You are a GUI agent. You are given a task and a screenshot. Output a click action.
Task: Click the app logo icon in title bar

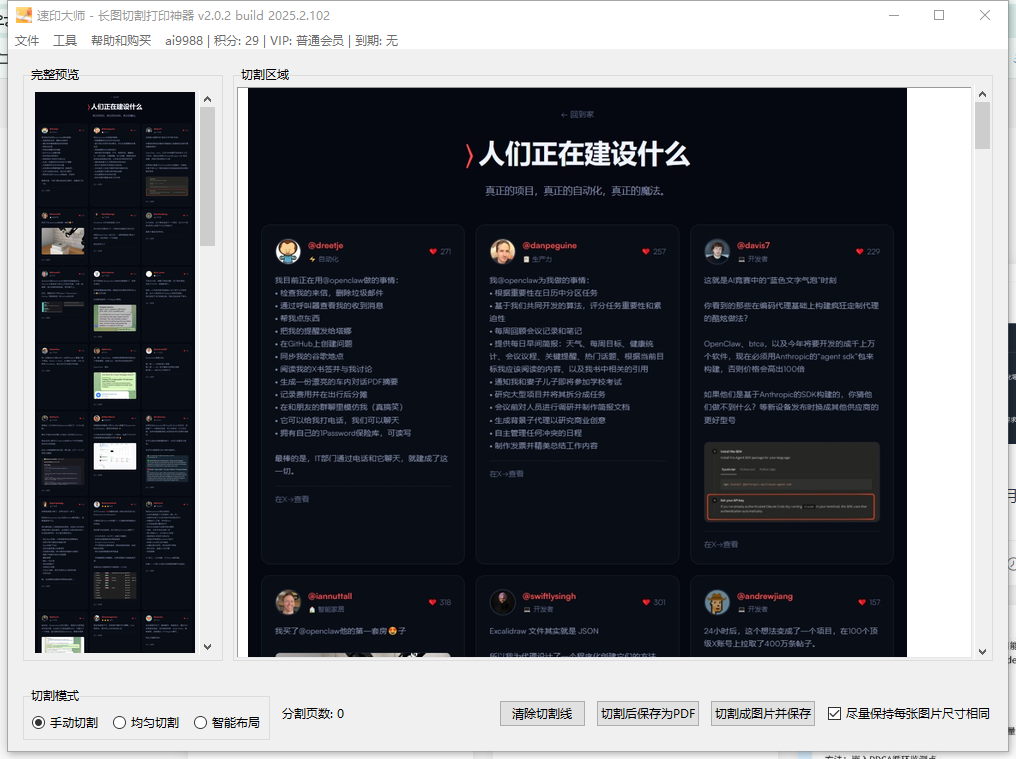[x=24, y=15]
